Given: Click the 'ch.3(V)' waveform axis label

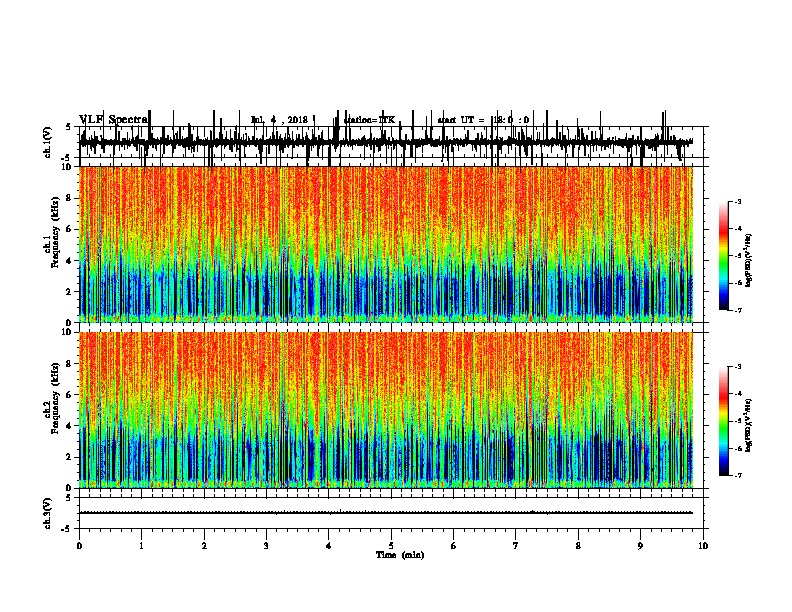Looking at the screenshot, I should pos(47,514).
